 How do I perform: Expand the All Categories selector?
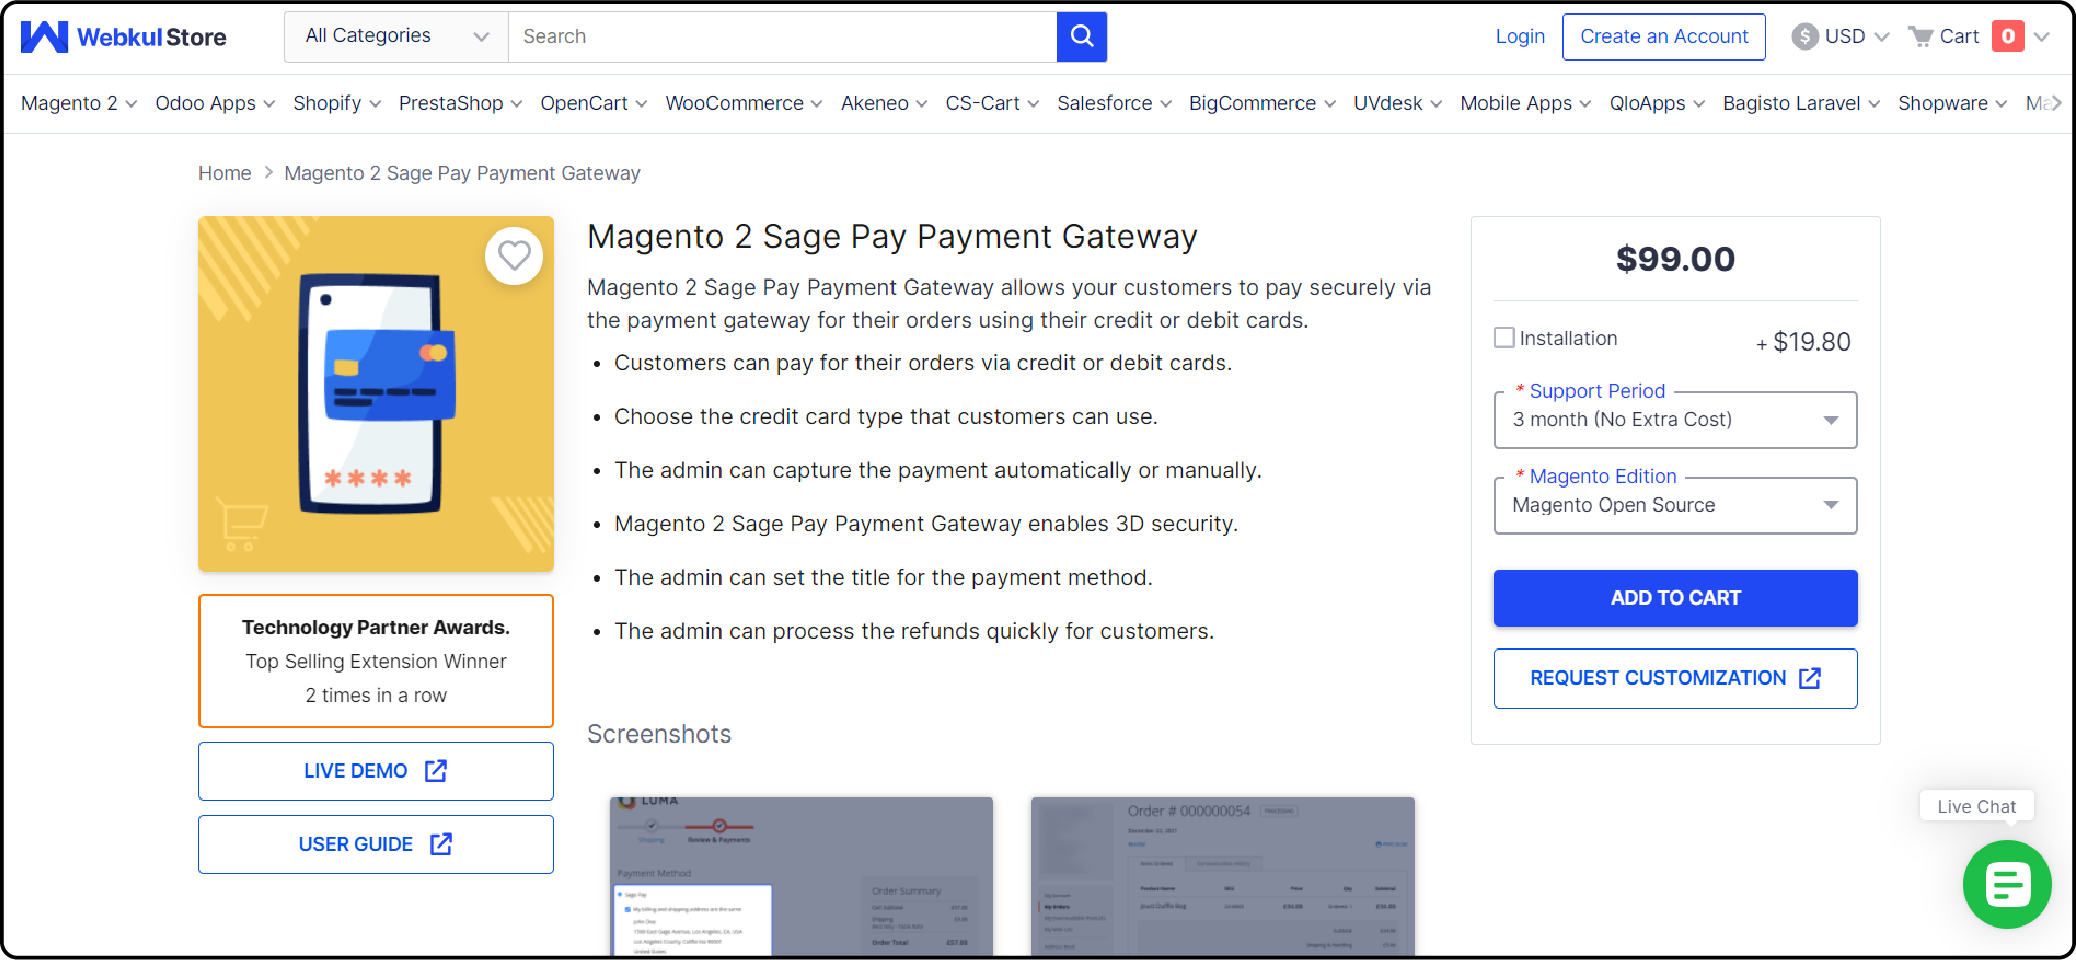pyautogui.click(x=395, y=36)
